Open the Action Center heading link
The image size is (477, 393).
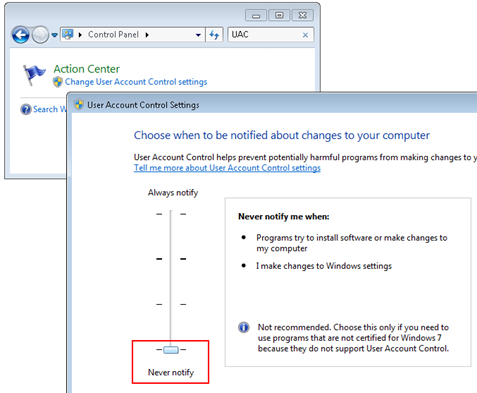(x=87, y=69)
